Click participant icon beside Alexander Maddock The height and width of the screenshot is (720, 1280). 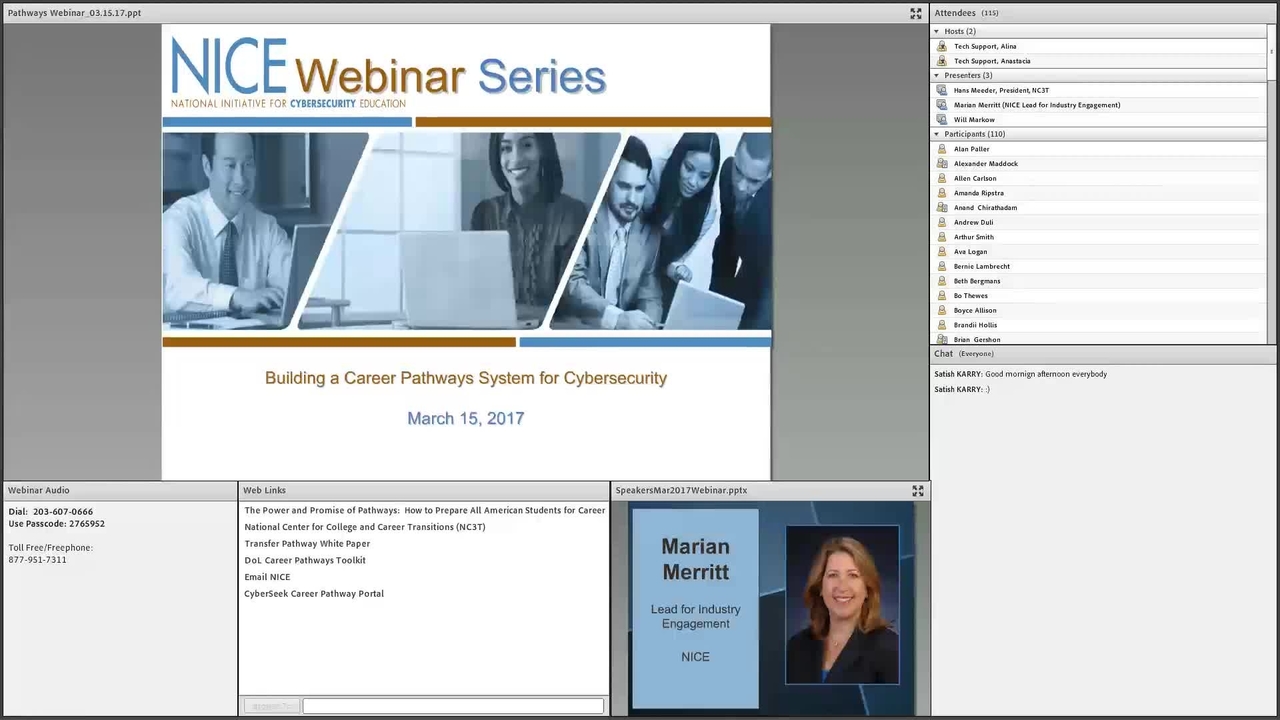tap(941, 164)
